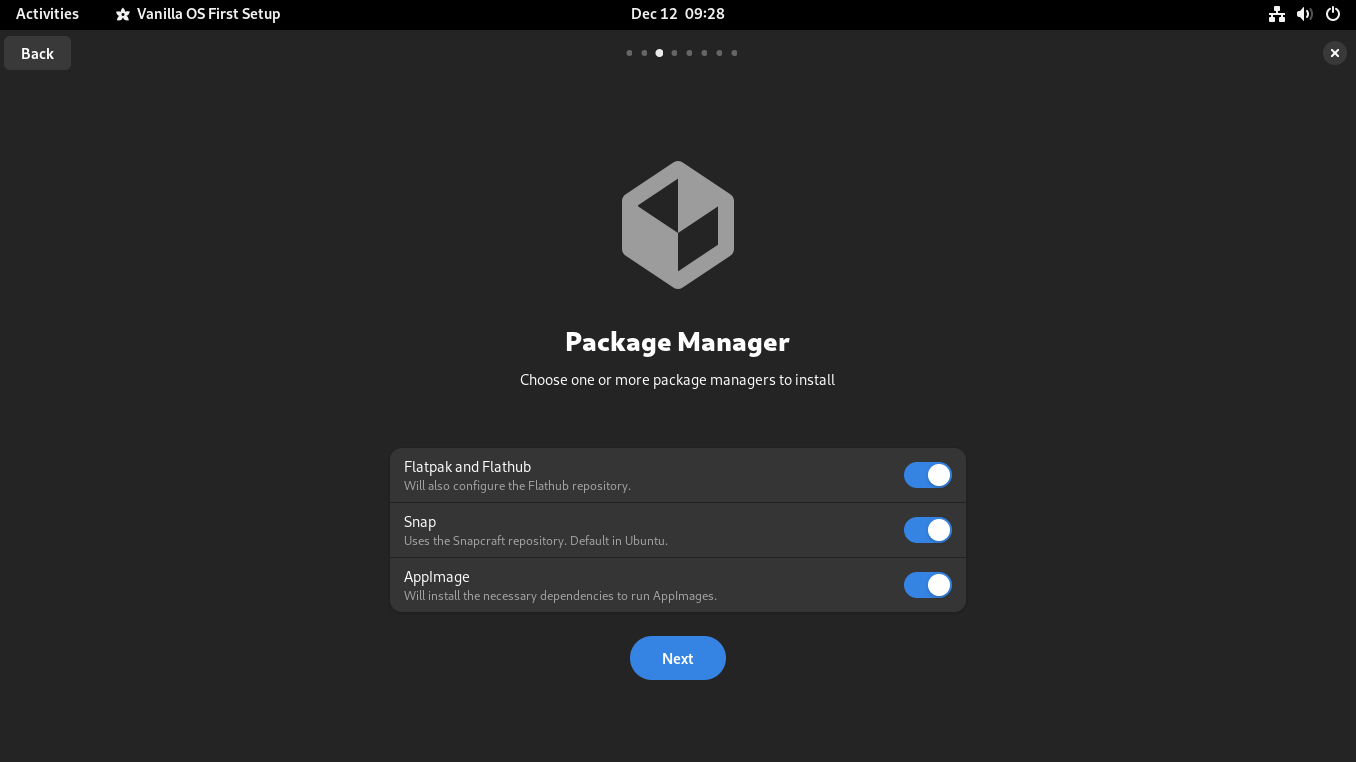Click the last page indicator dot
The image size is (1356, 762).
coord(734,53)
